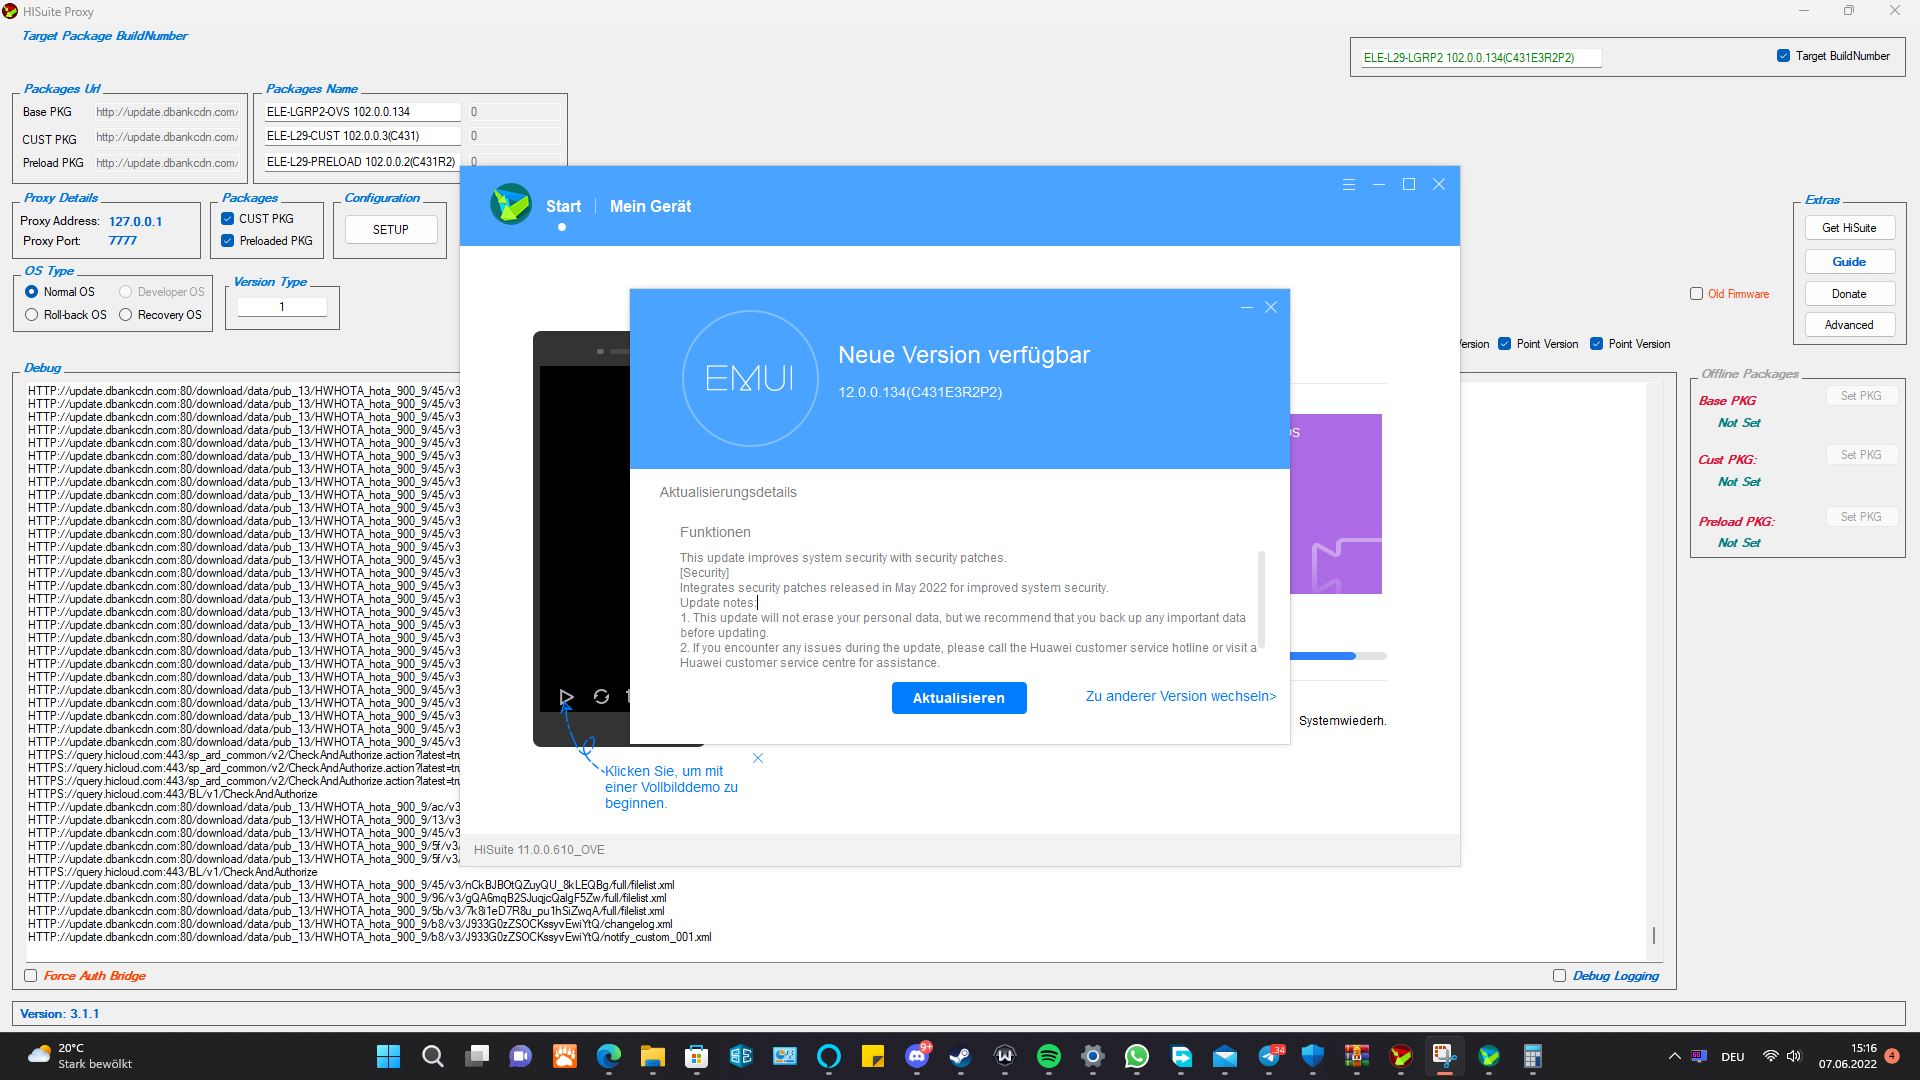Click the SETUP button

tap(391, 230)
